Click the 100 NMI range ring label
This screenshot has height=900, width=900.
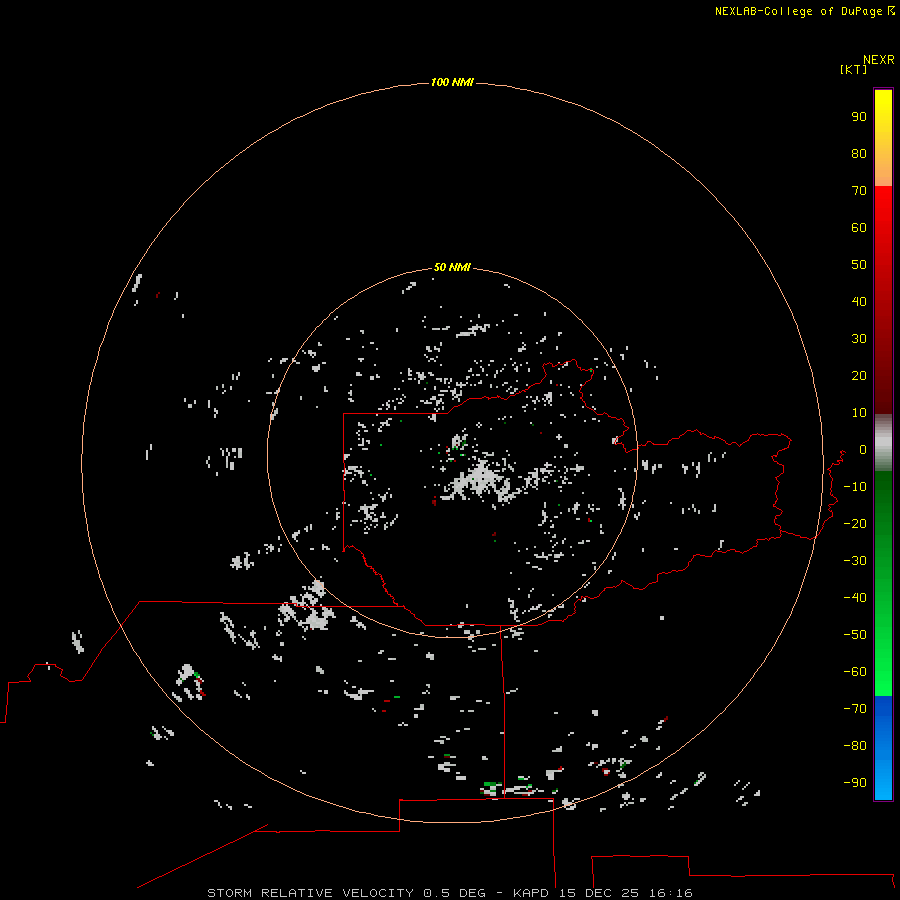452,82
